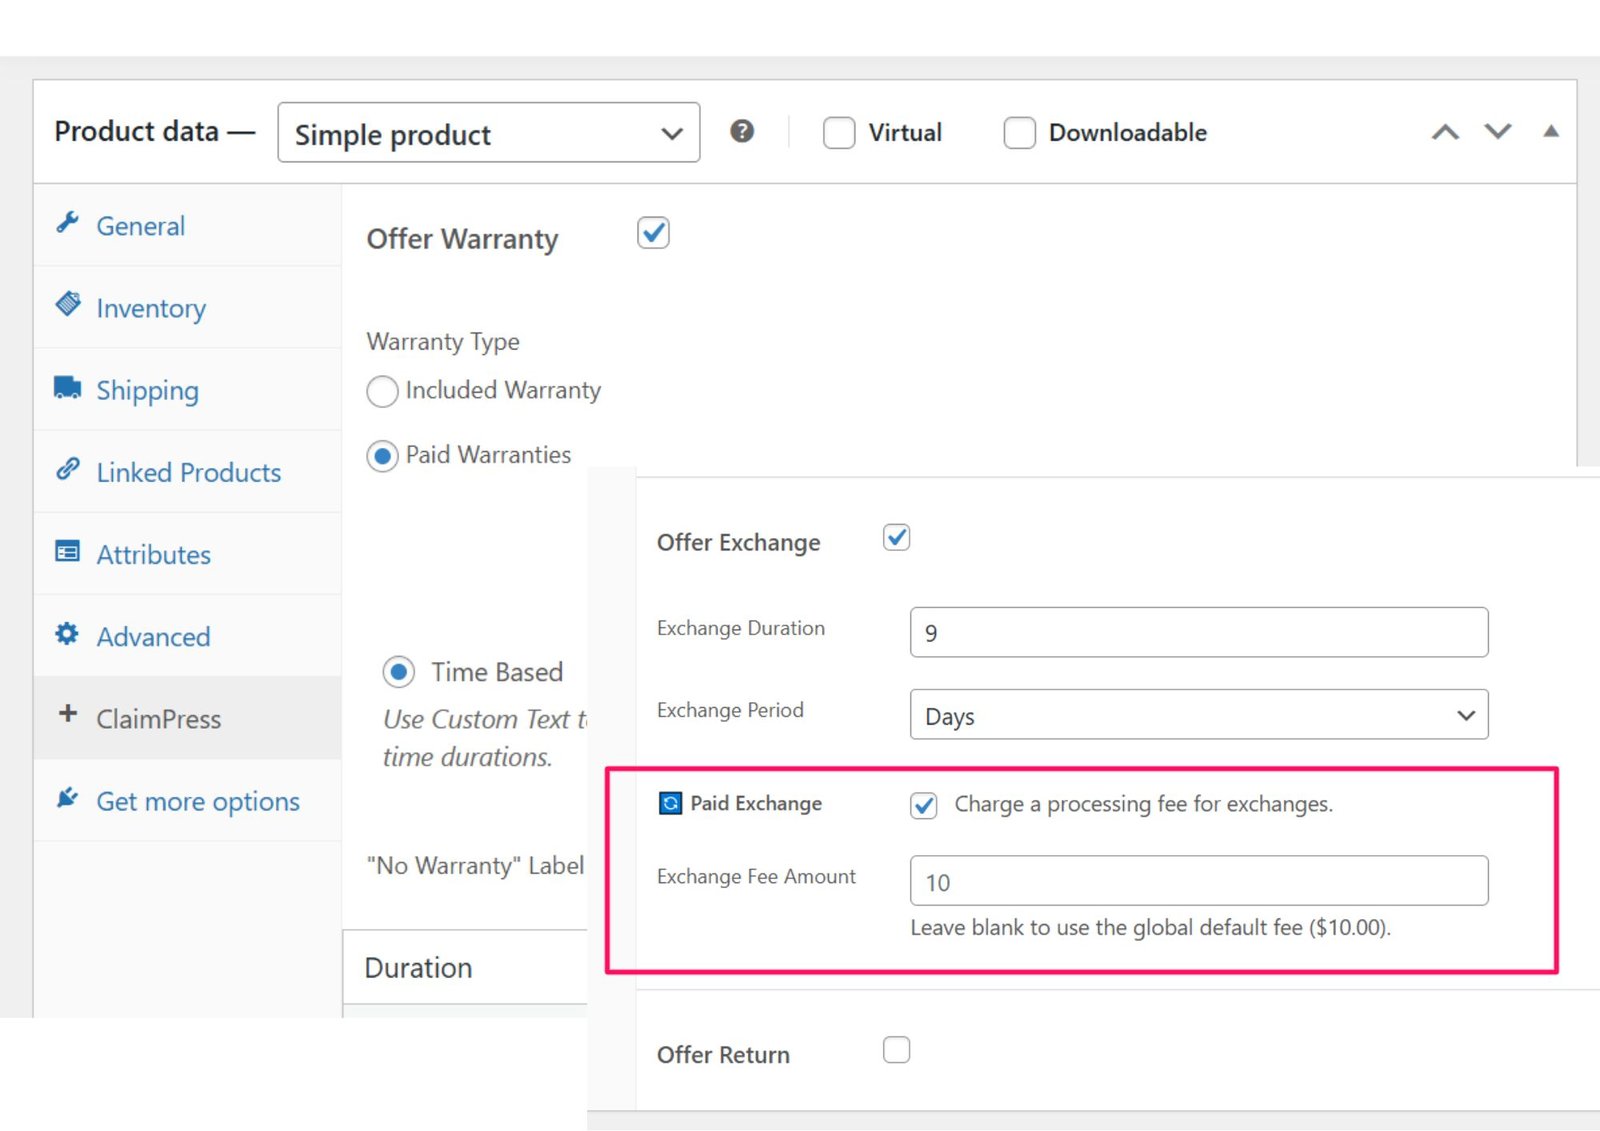Open the Exchange Period dropdown showing Days

pyautogui.click(x=1198, y=715)
